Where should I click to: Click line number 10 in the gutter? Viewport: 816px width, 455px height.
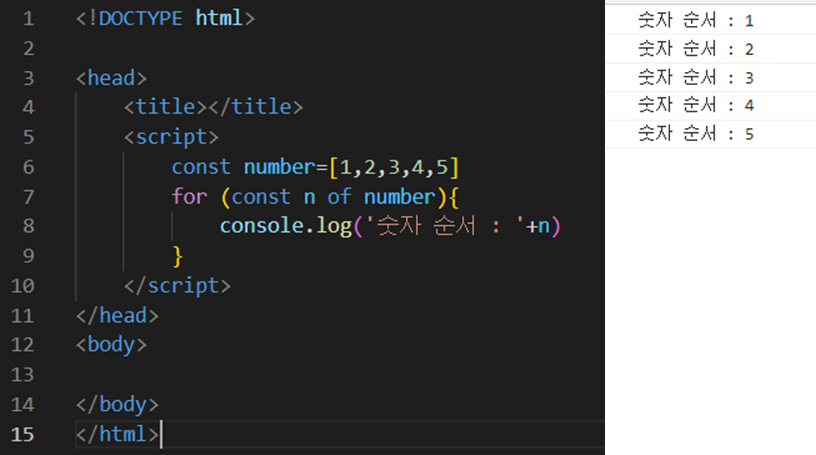pos(23,286)
